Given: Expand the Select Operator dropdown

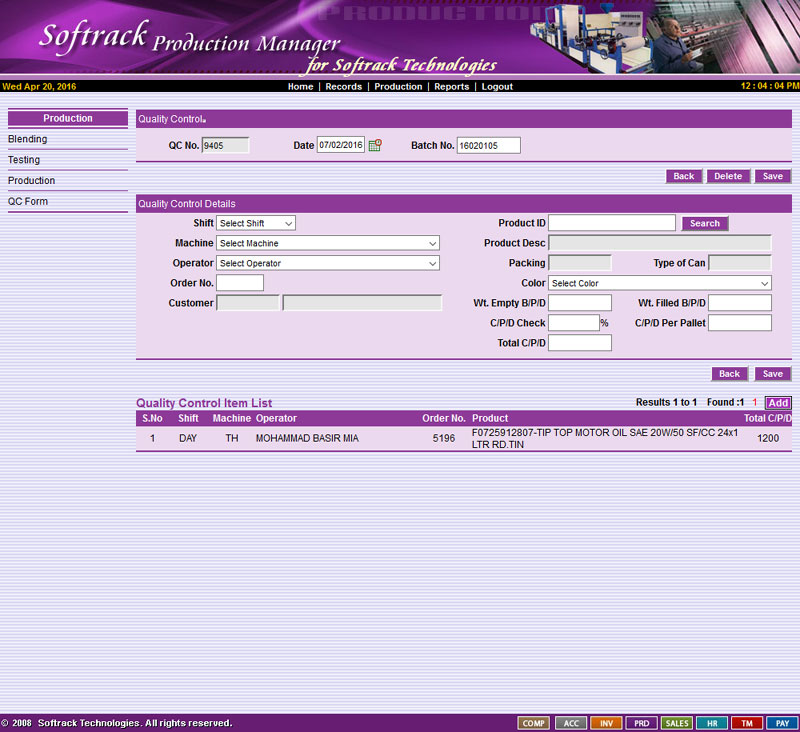Looking at the screenshot, I should tap(328, 264).
